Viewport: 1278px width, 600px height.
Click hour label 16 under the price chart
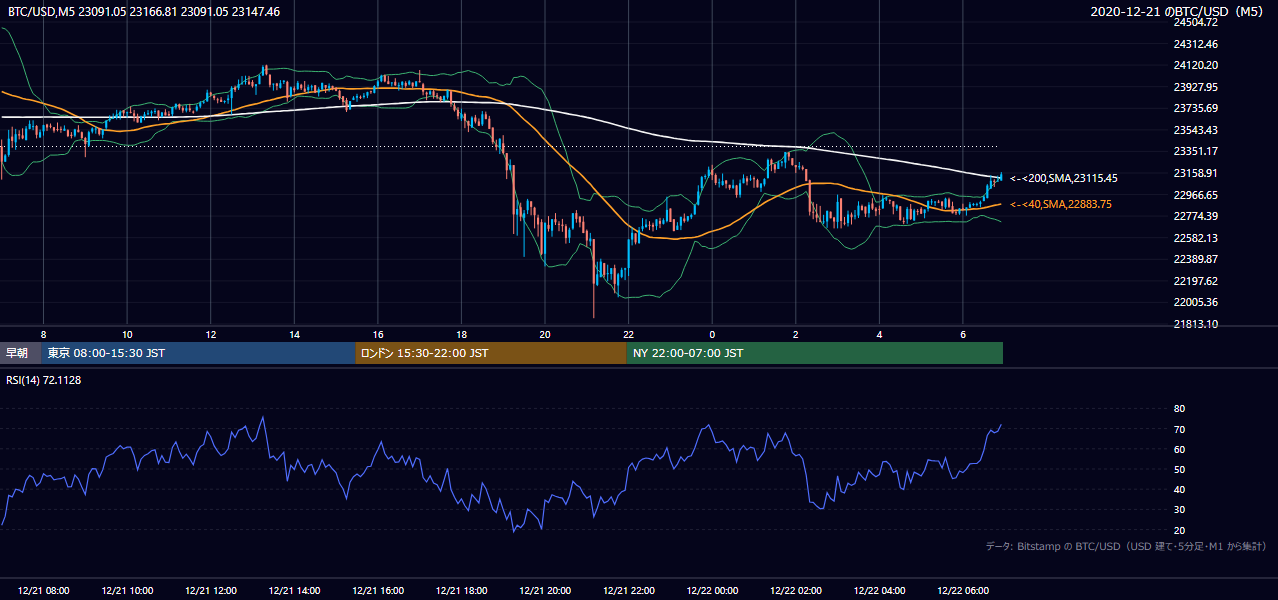pyautogui.click(x=378, y=334)
